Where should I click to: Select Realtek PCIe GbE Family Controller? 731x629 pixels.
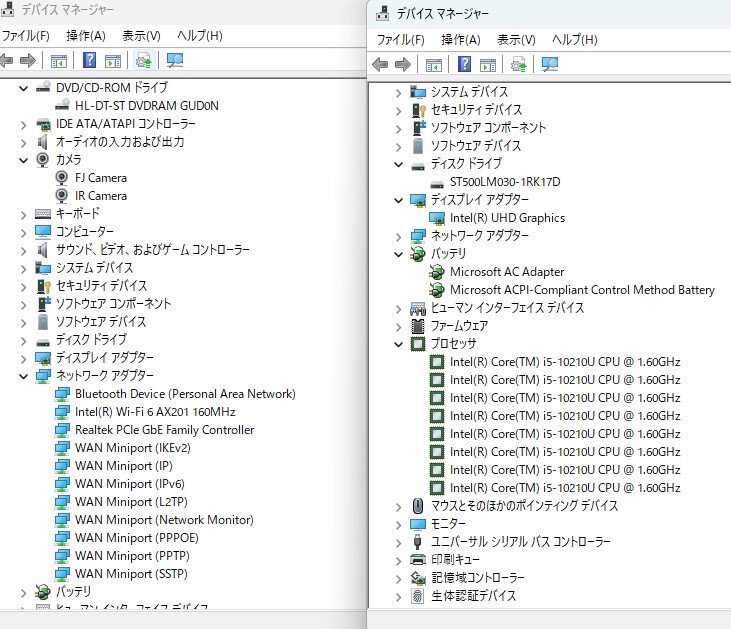tap(165, 430)
